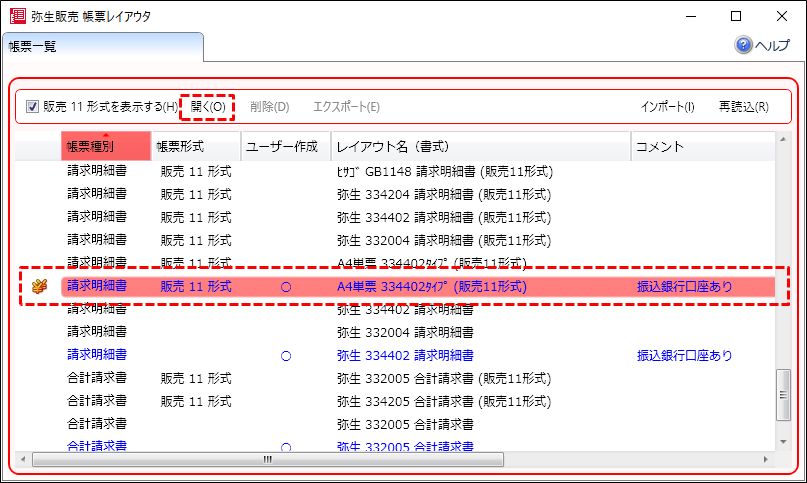
Task: Click the 再読込(R) button
Action: pos(744,107)
